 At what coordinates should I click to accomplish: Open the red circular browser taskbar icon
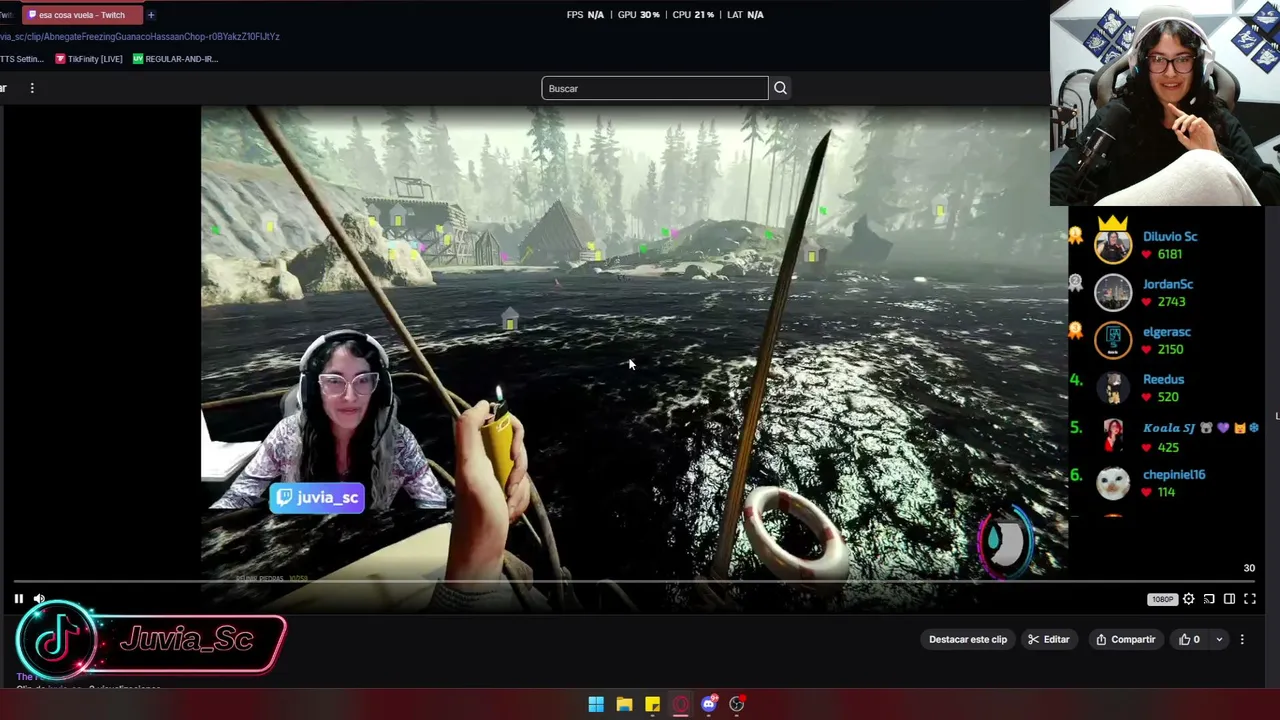(x=681, y=704)
